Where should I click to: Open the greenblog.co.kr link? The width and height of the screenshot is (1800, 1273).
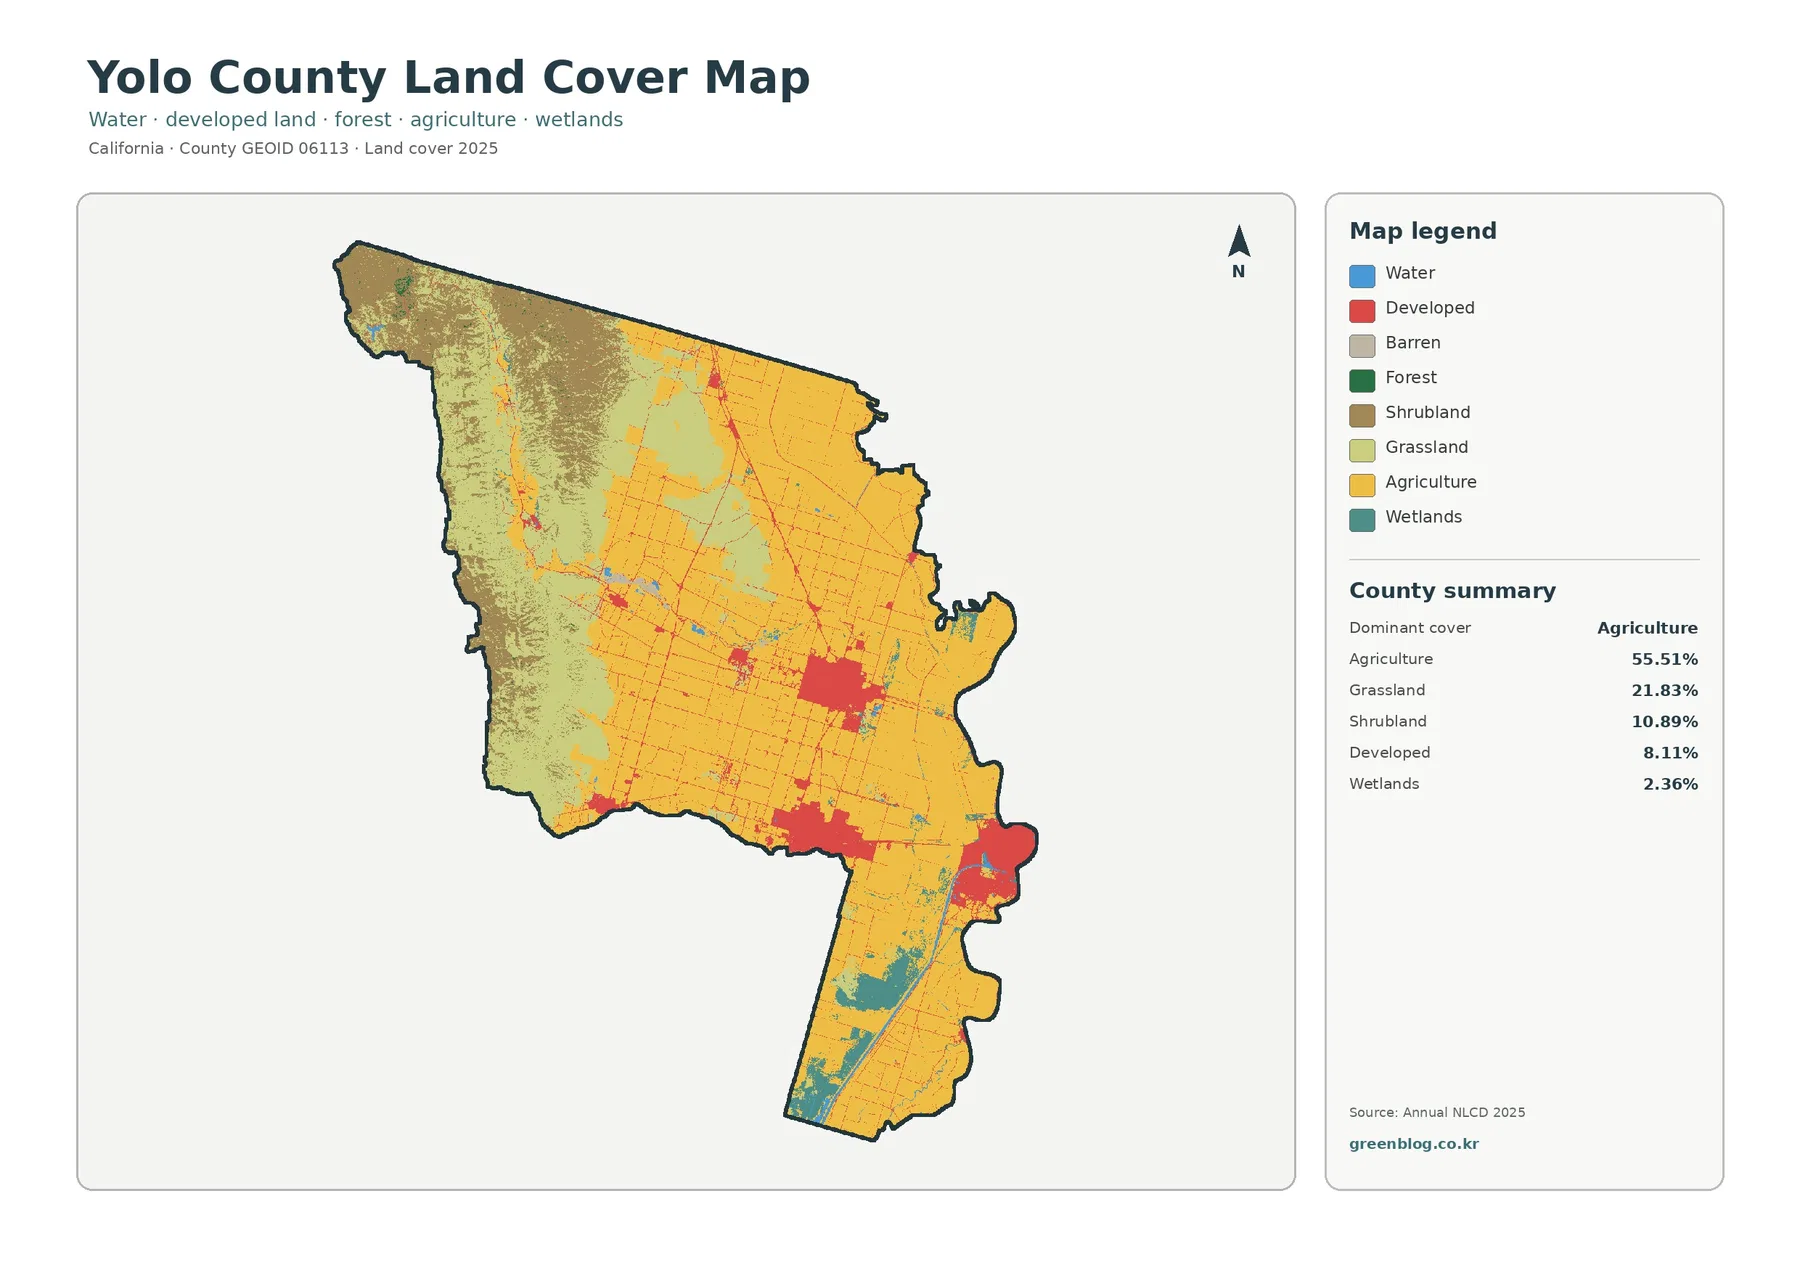1414,1144
